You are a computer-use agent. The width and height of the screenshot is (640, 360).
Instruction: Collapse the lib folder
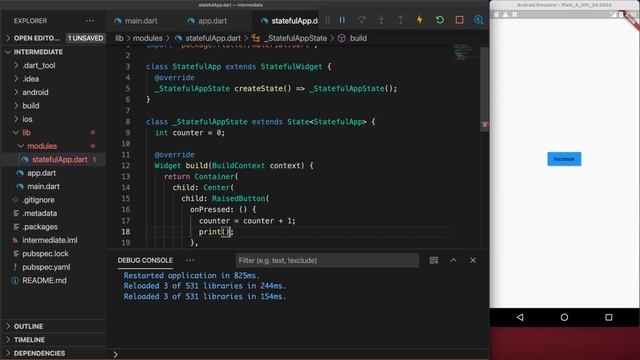point(26,133)
